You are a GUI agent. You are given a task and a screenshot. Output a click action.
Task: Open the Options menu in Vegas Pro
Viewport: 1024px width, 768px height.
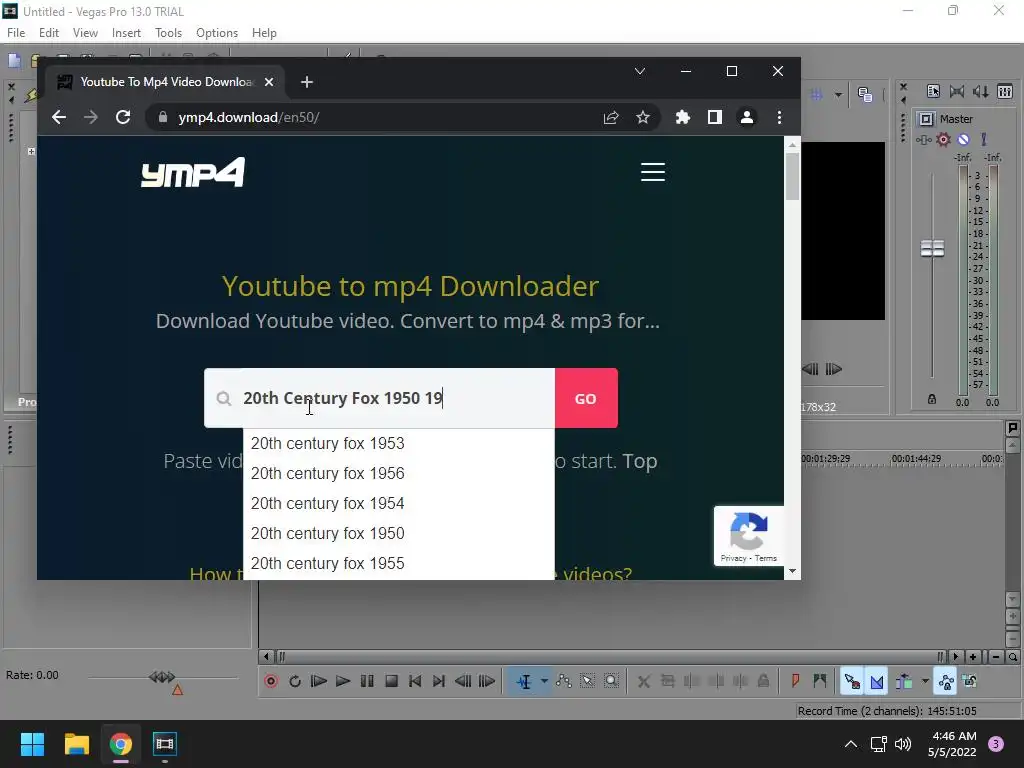pos(217,33)
